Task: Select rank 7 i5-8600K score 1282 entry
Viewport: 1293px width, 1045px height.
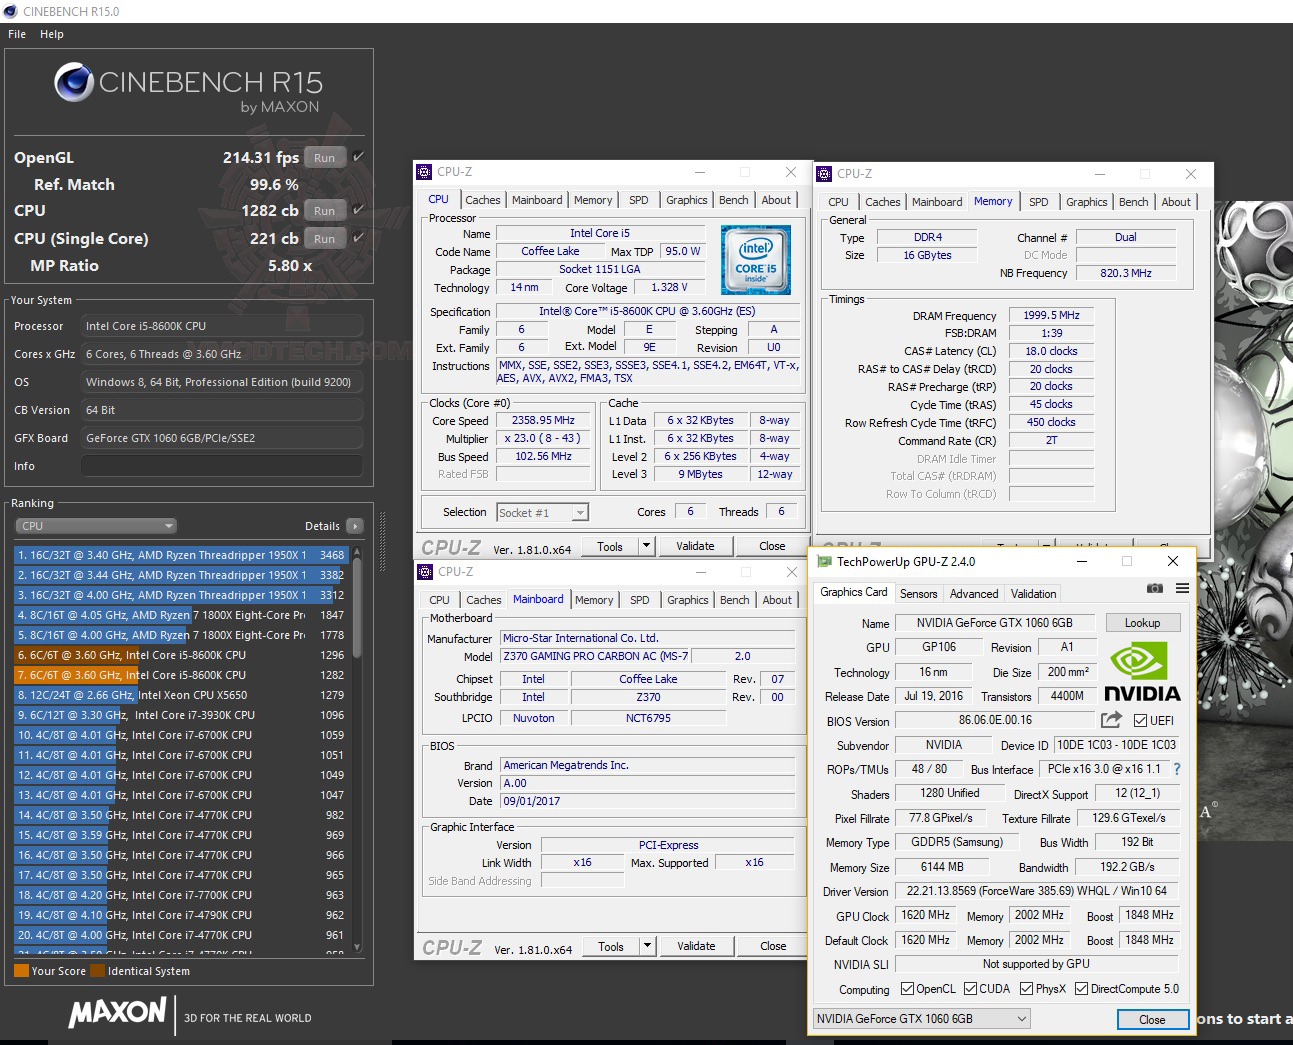Action: tap(181, 675)
